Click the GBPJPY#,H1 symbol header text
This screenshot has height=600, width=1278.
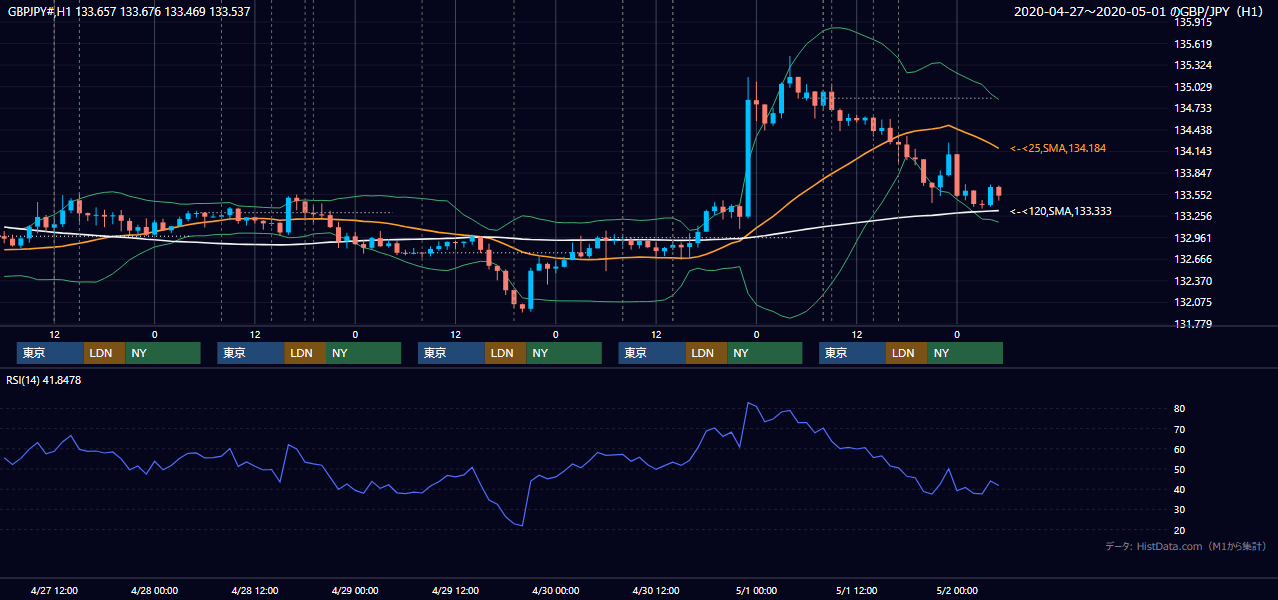coord(129,12)
